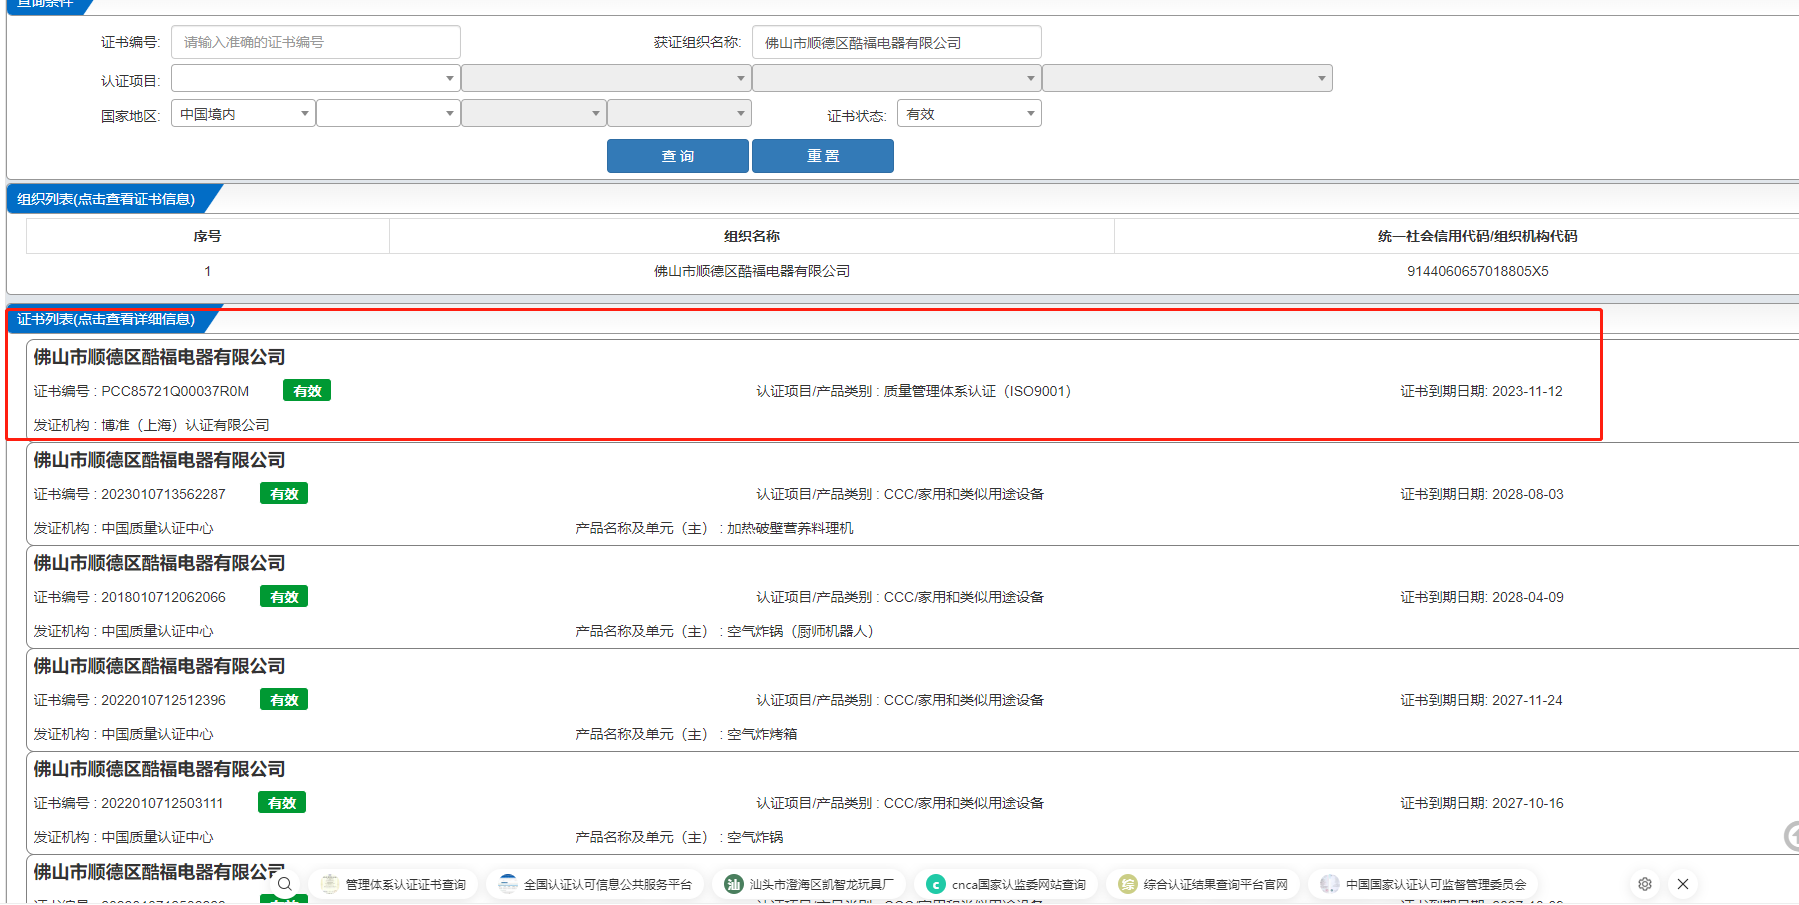1799x905 pixels.
Task: Open the third 国家地区 dropdown
Action: tap(533, 114)
